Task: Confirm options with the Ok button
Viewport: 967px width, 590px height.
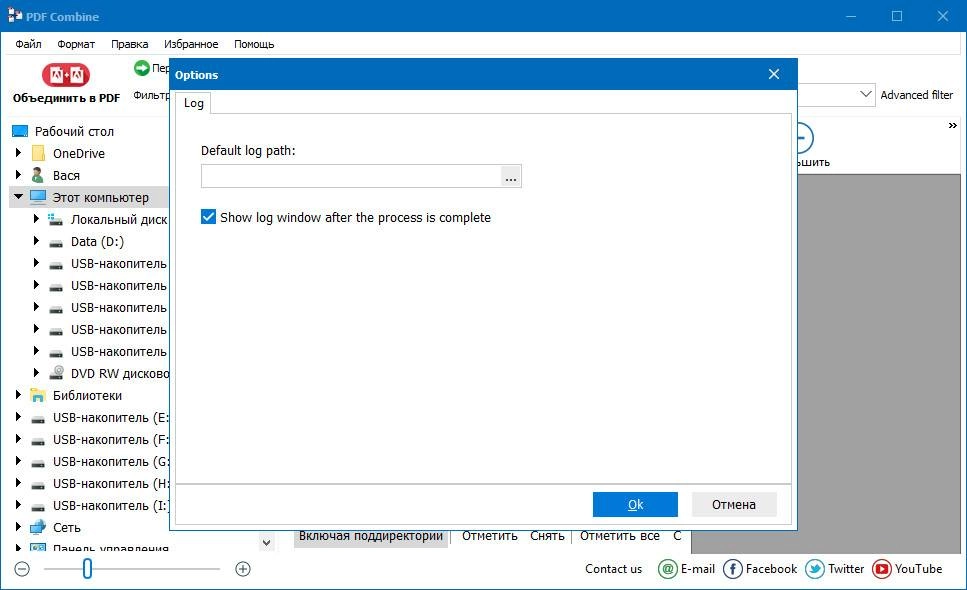Action: pos(635,504)
